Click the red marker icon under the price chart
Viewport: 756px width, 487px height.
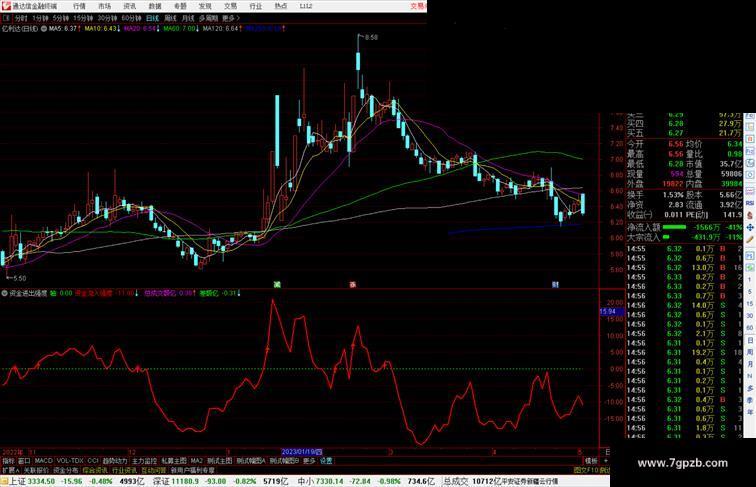pos(352,284)
